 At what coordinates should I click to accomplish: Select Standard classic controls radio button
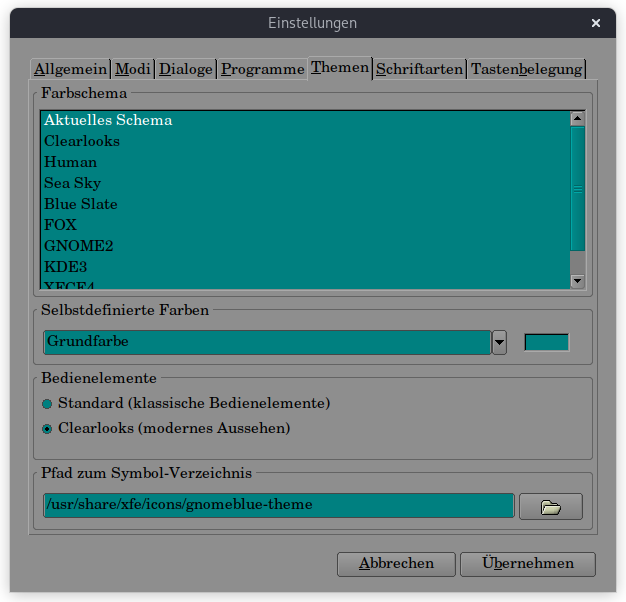pos(47,404)
